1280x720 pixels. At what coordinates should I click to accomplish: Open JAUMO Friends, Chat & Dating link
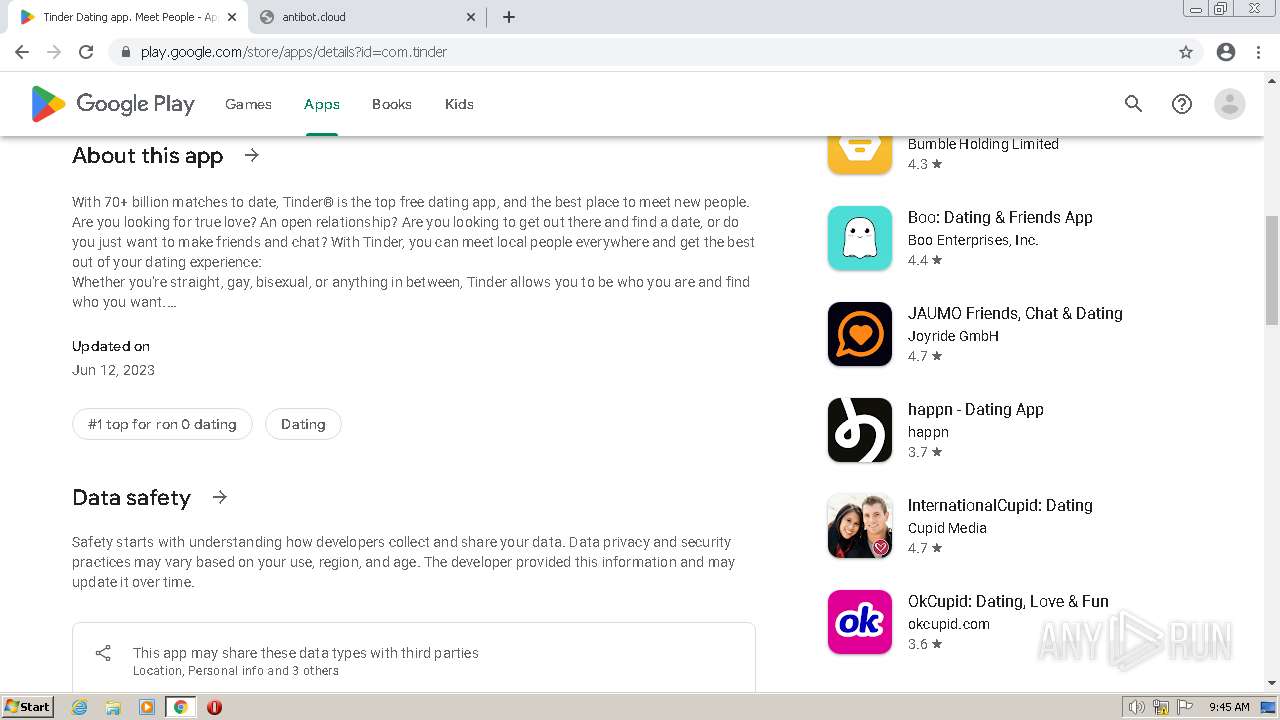[1015, 313]
